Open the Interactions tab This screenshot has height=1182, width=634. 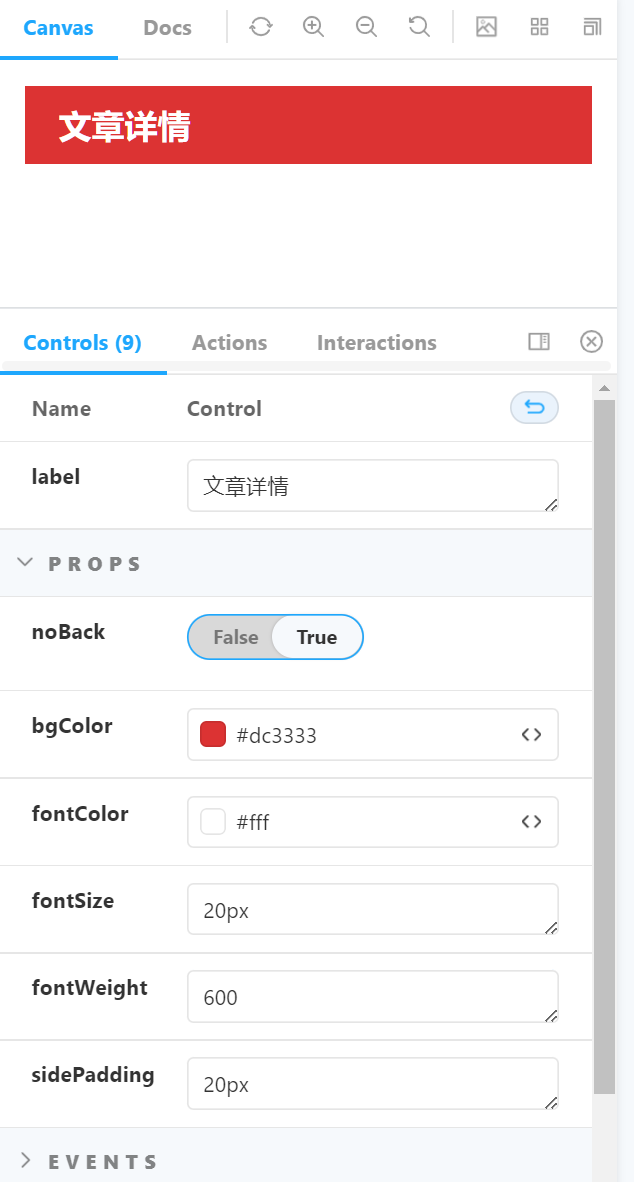coord(376,343)
